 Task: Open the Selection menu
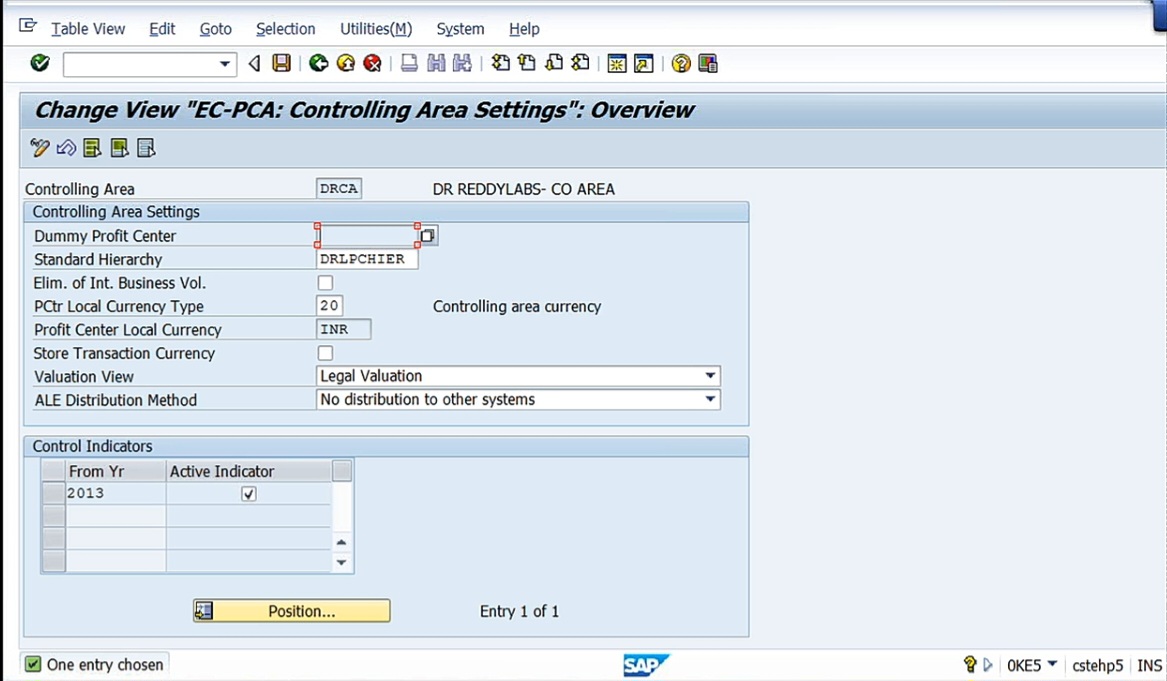pyautogui.click(x=286, y=29)
